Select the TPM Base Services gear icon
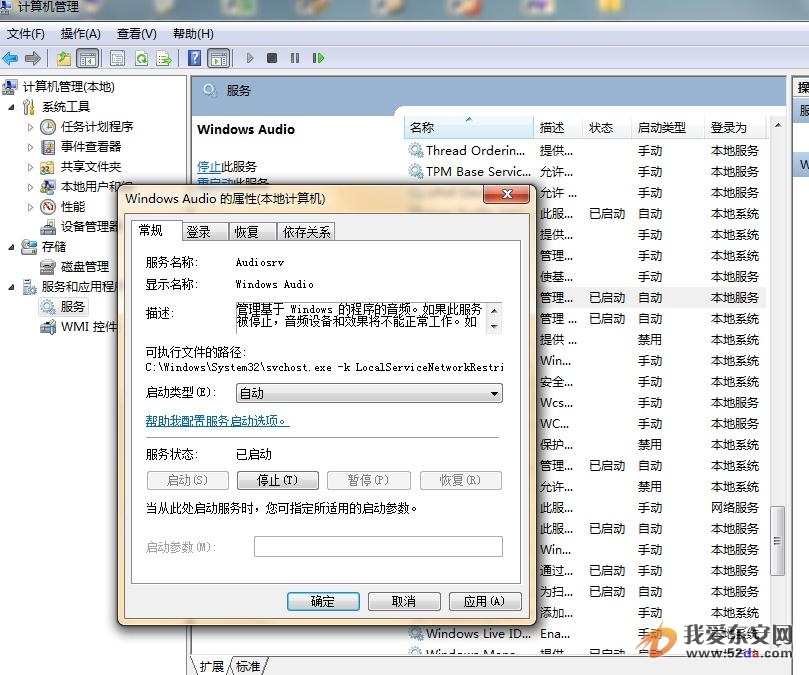 (415, 171)
